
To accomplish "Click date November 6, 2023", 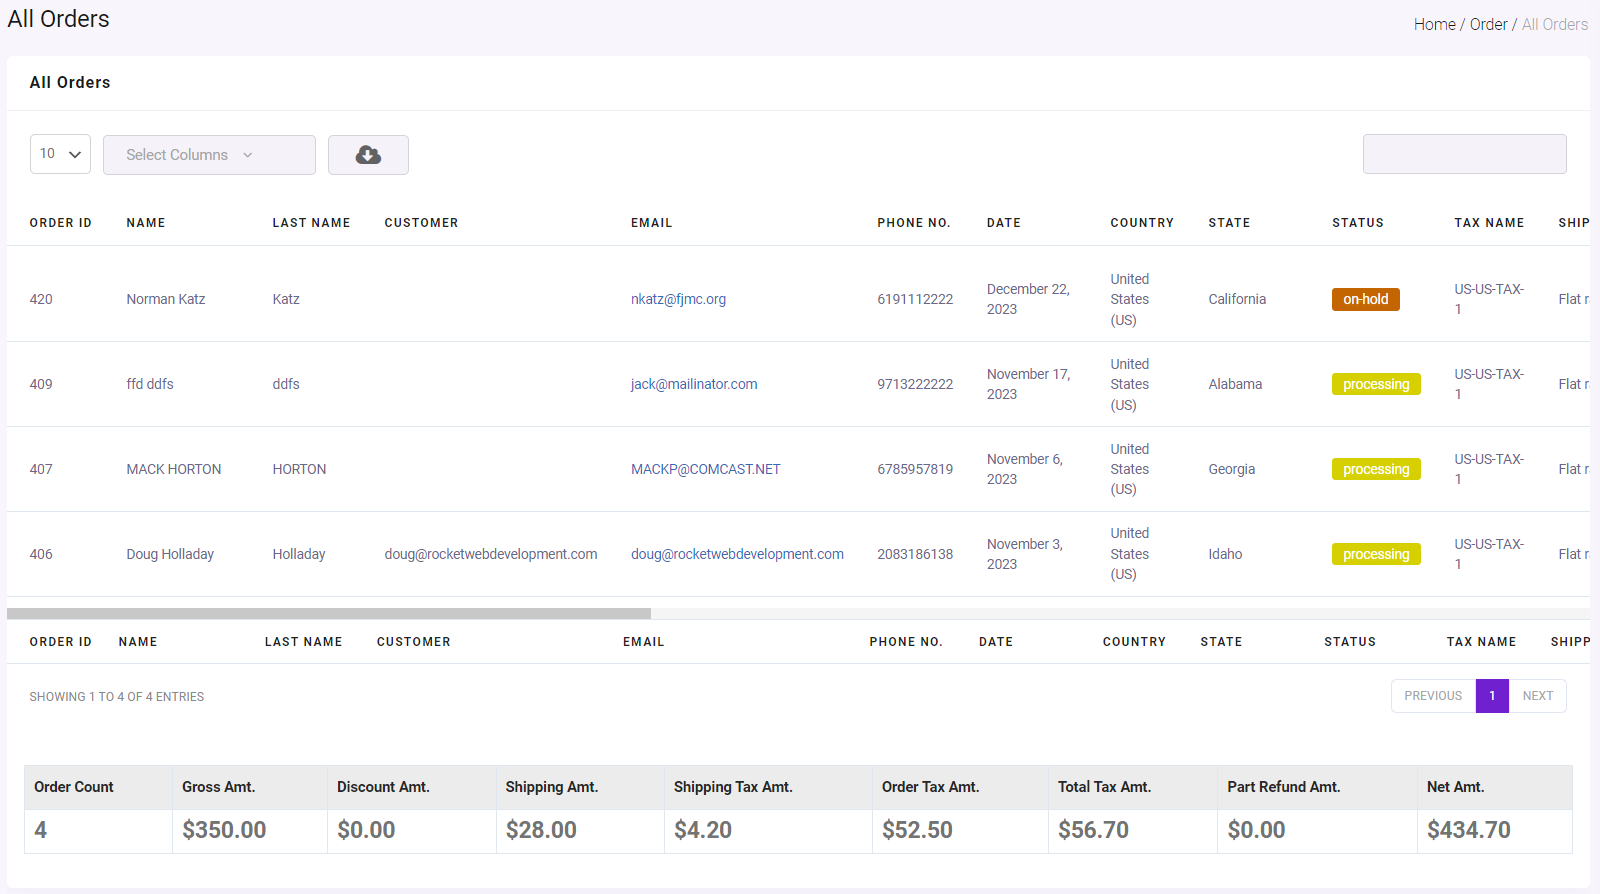I will point(1025,469).
